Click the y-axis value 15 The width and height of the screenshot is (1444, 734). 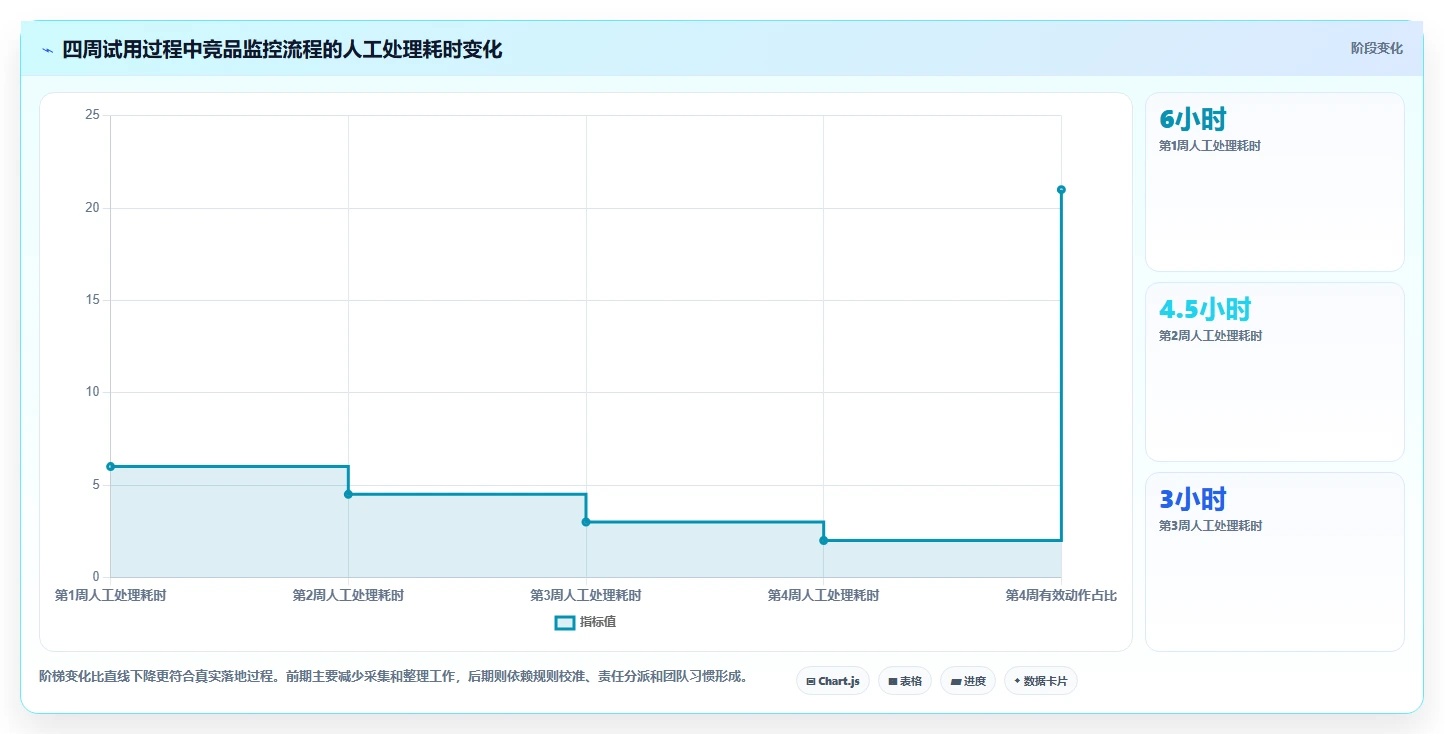point(93,300)
